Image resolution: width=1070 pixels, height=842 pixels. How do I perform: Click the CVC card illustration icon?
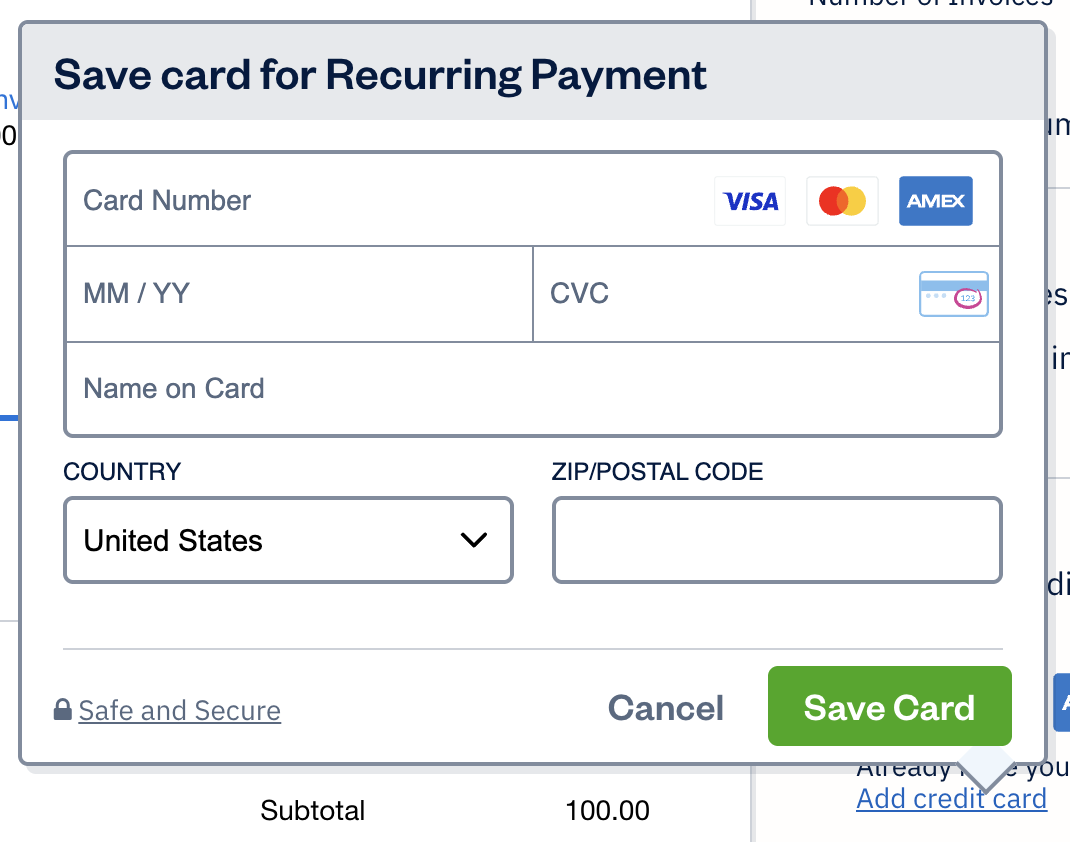point(953,293)
